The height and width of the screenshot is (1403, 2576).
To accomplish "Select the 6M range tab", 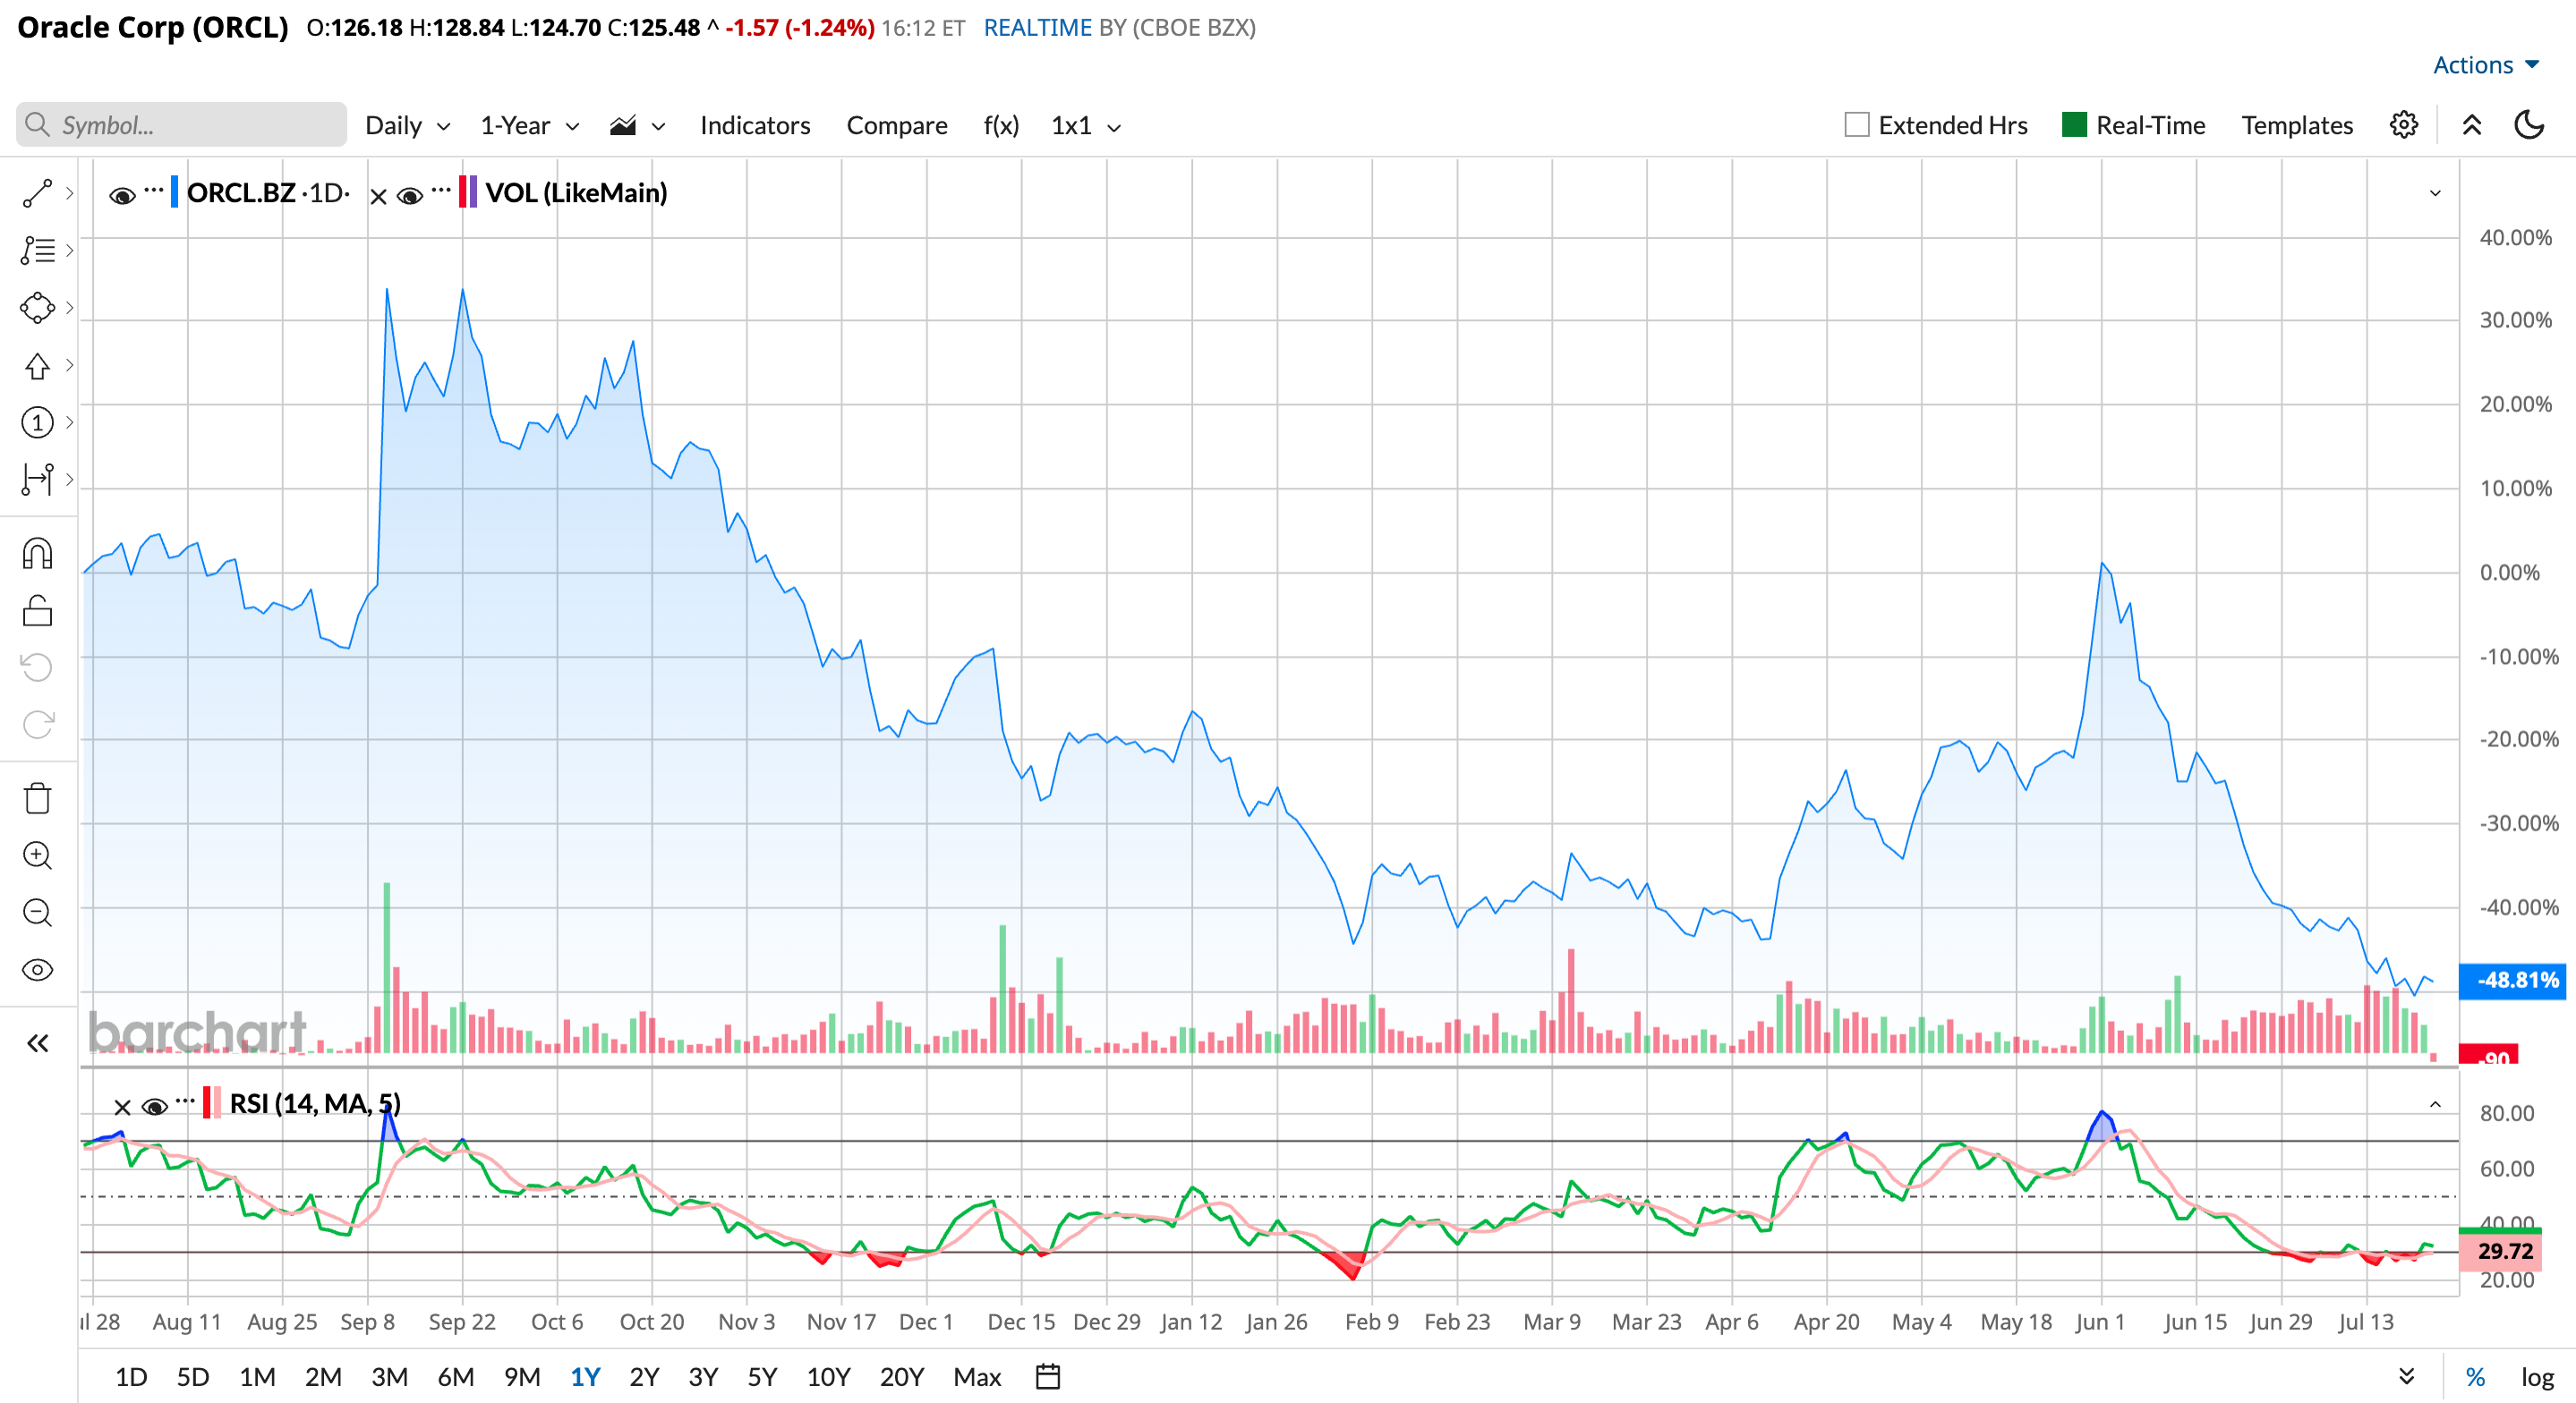I will (x=455, y=1377).
